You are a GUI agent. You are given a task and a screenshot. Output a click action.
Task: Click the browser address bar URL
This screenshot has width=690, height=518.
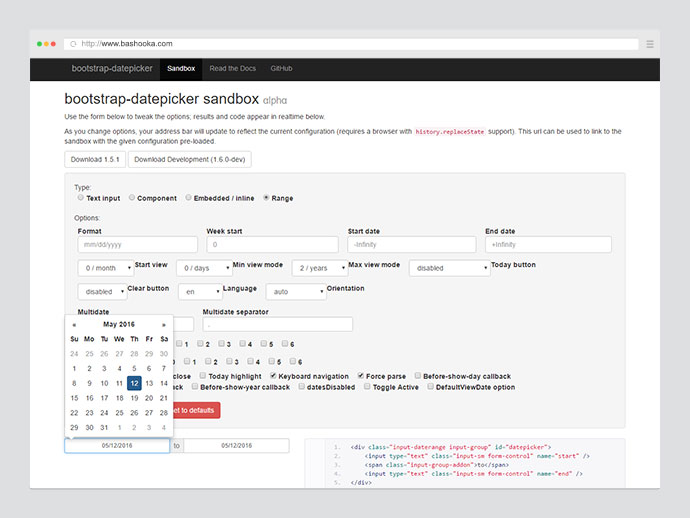(x=127, y=44)
